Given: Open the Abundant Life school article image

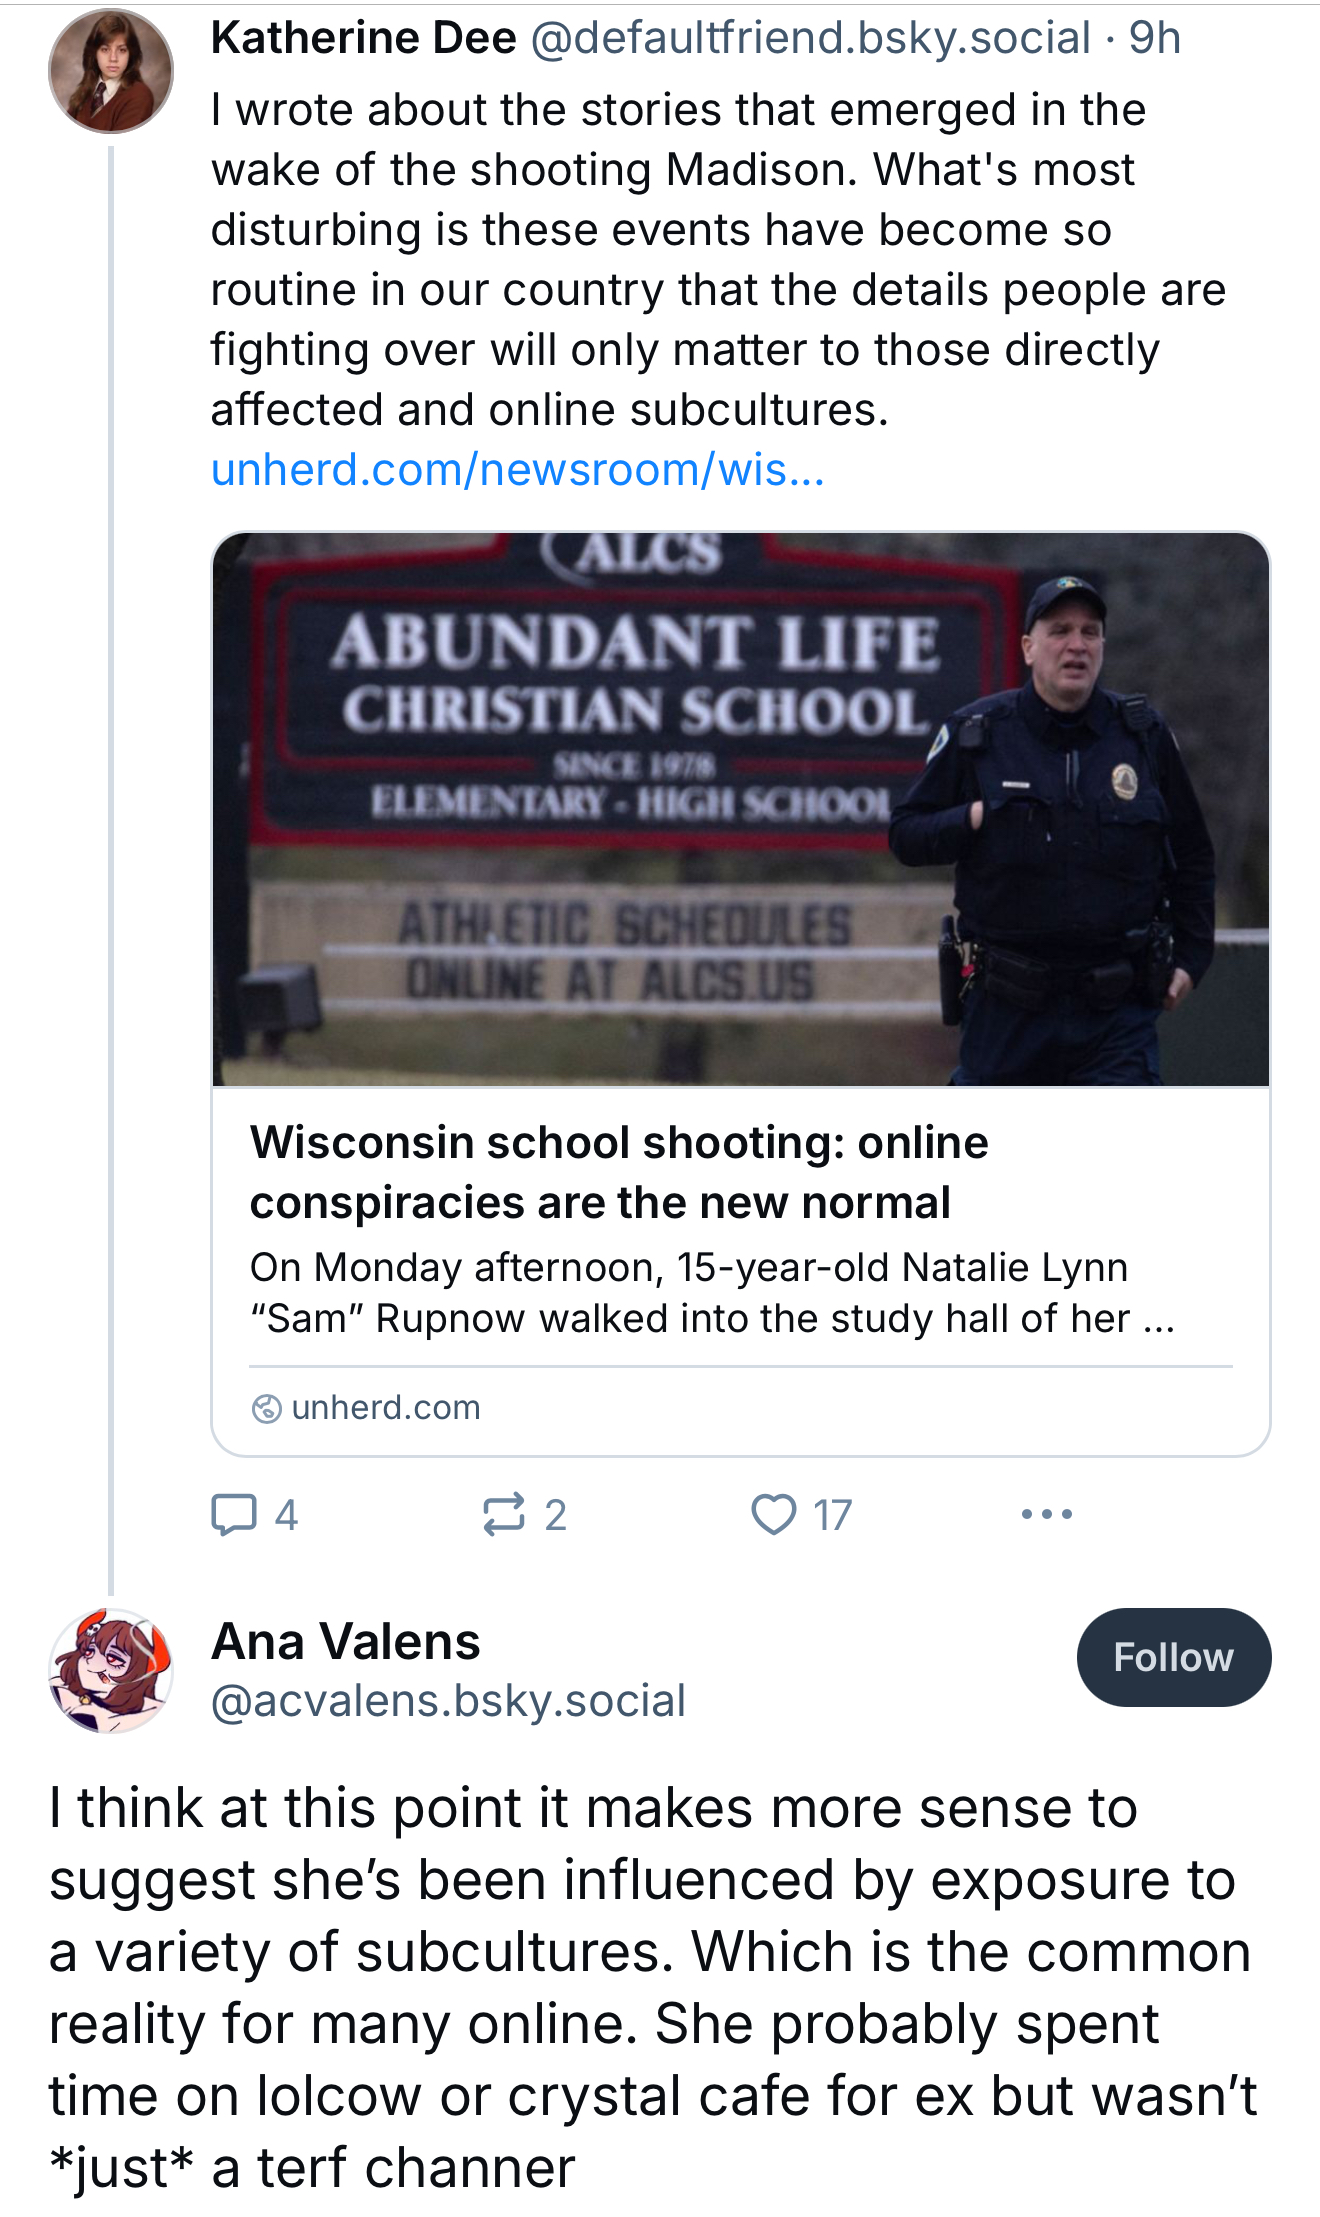Looking at the screenshot, I should pyautogui.click(x=740, y=808).
